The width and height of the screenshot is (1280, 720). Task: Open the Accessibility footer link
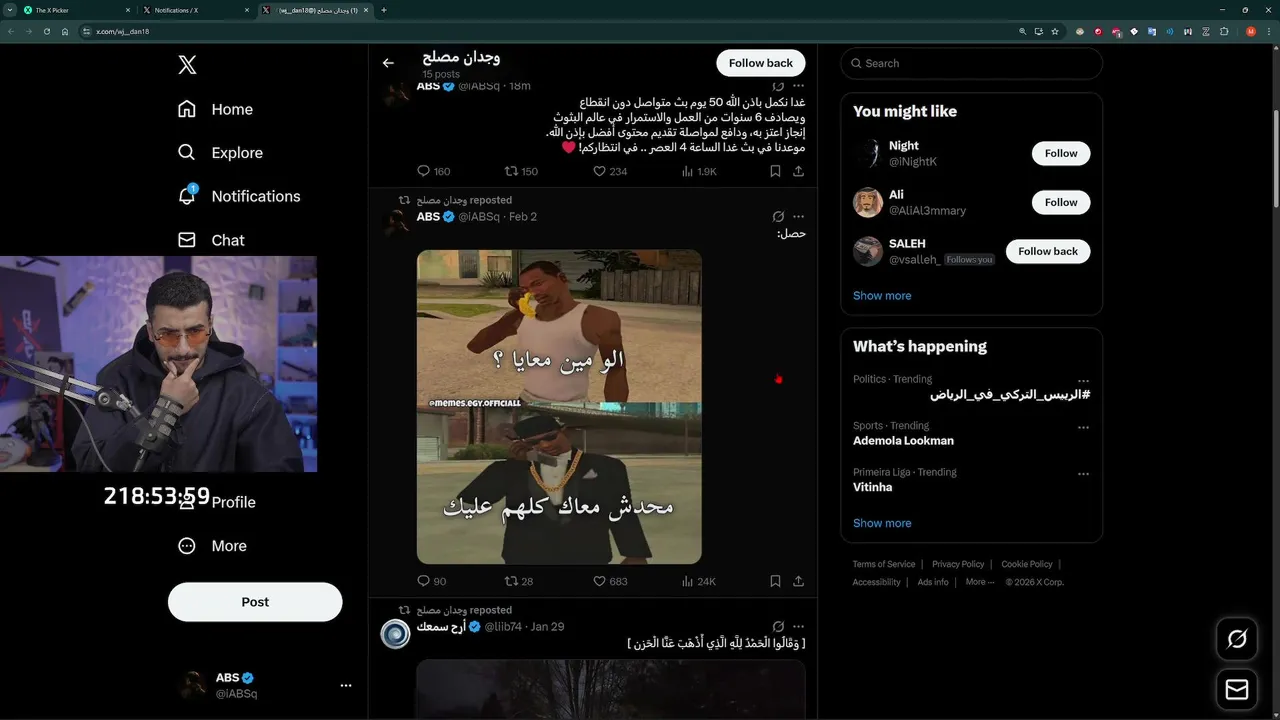pos(877,582)
